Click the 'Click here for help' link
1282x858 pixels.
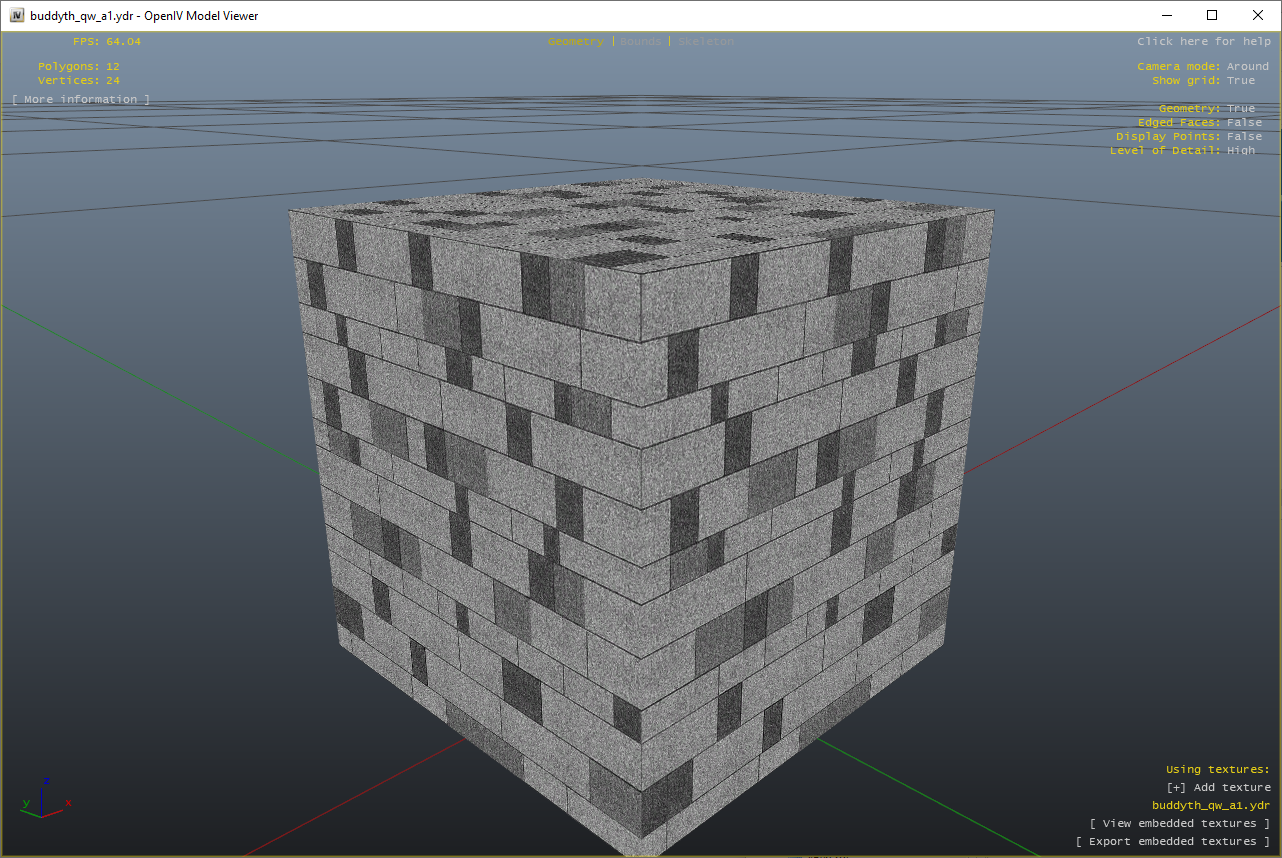tap(1204, 42)
